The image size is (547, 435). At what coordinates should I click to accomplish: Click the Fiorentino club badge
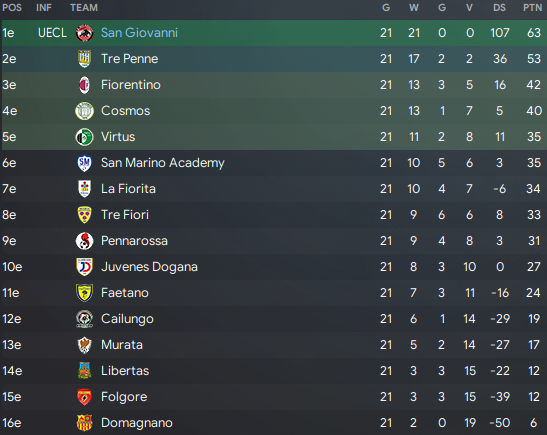pos(84,85)
